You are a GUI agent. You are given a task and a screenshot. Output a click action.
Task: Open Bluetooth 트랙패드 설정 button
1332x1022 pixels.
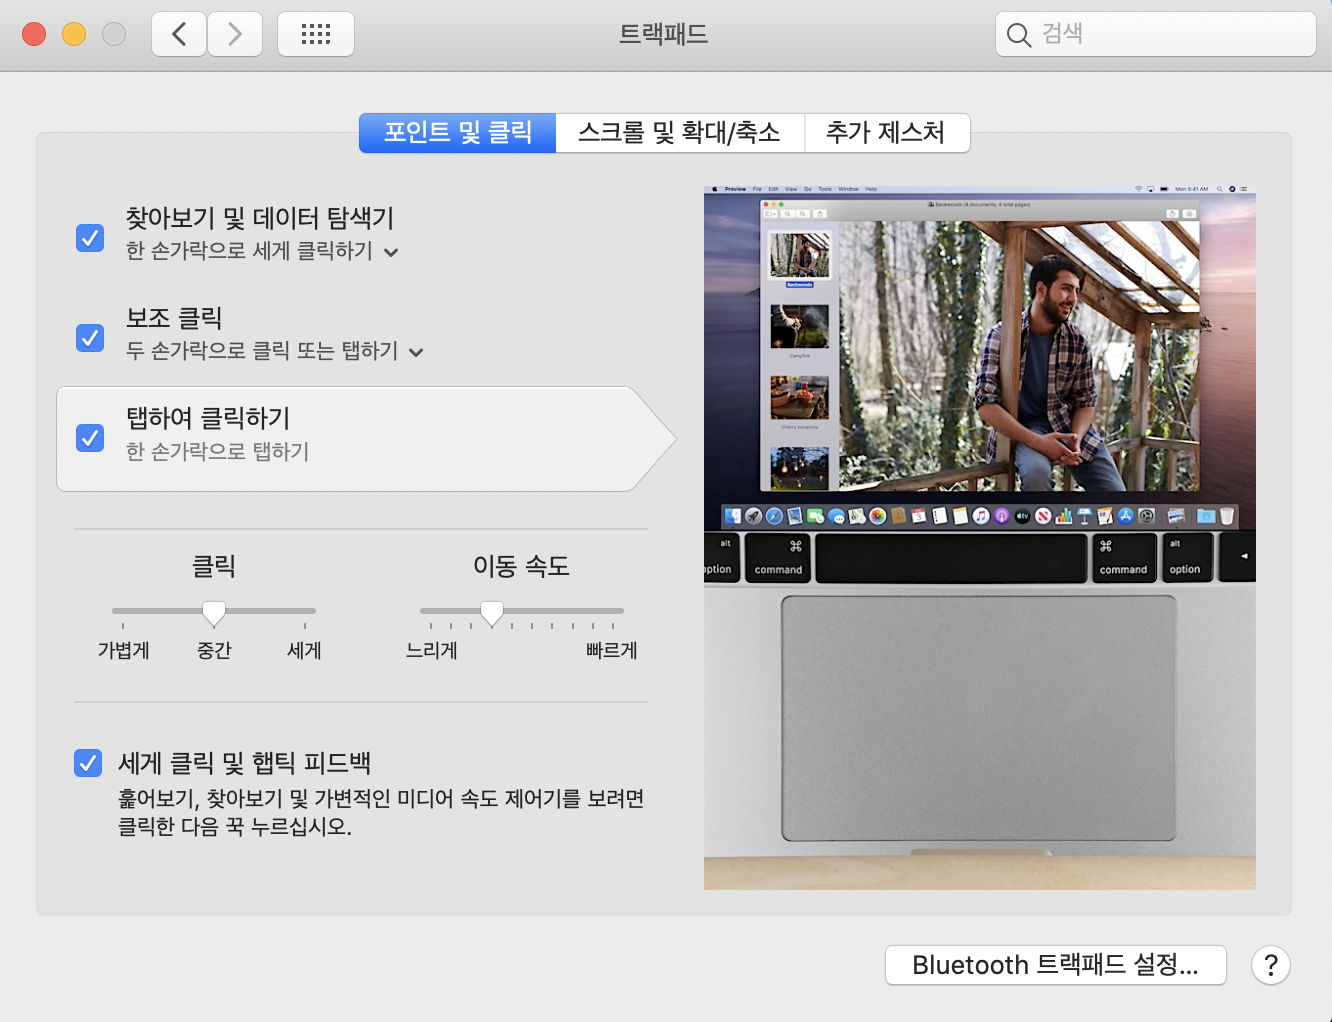coord(1056,965)
